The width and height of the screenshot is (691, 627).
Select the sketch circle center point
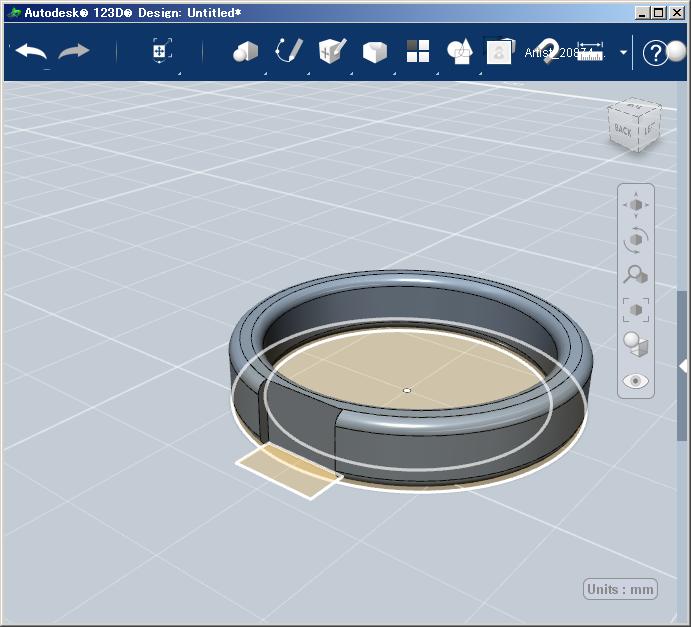407,390
